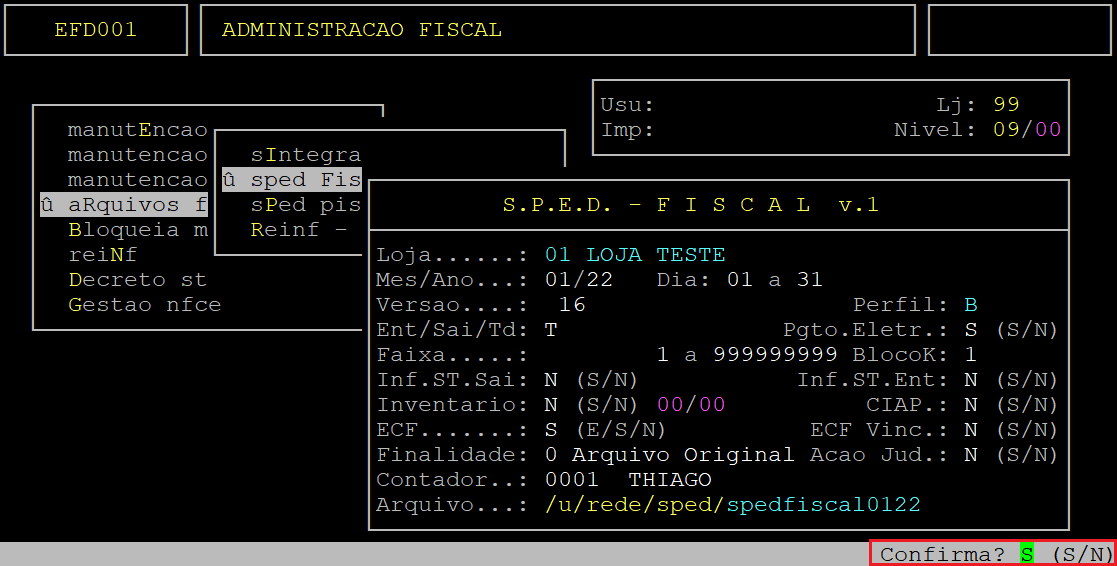
Task: Click Finalidade value 0 Arquivo Original
Action: click(670, 454)
